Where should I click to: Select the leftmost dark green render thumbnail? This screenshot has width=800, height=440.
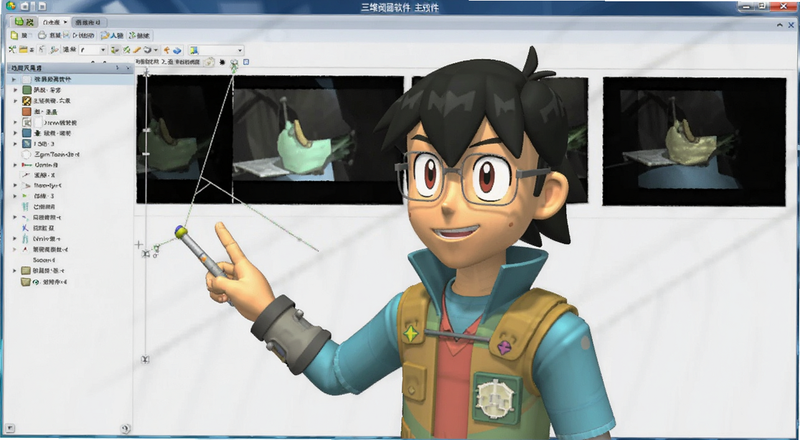point(185,139)
